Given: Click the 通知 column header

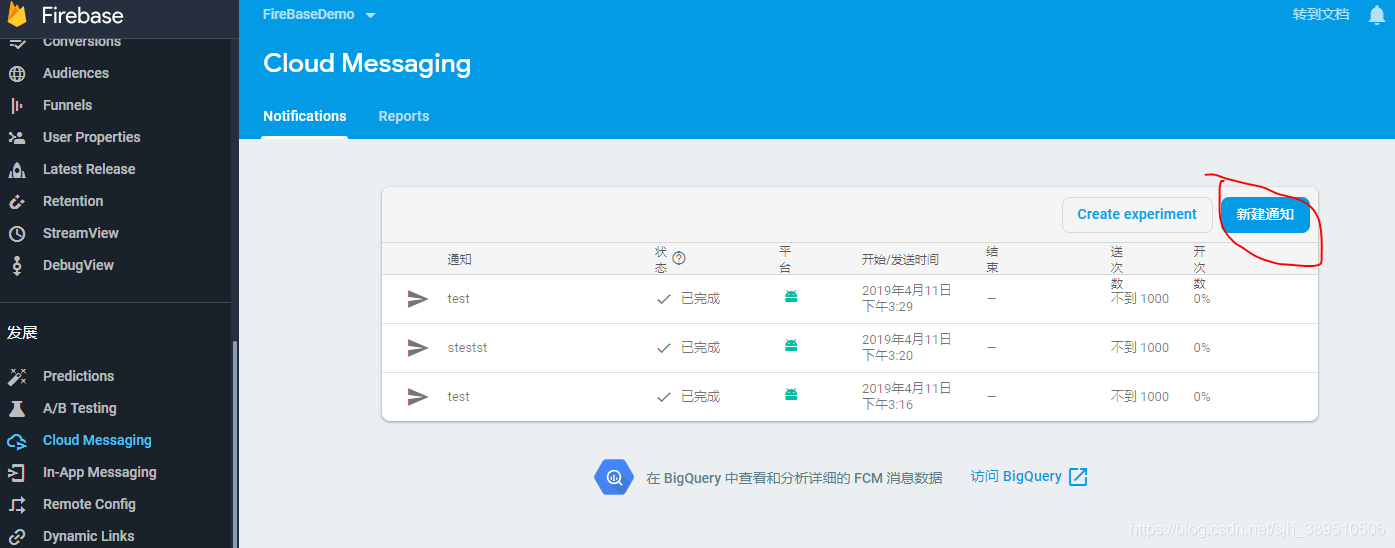Looking at the screenshot, I should pyautogui.click(x=459, y=259).
